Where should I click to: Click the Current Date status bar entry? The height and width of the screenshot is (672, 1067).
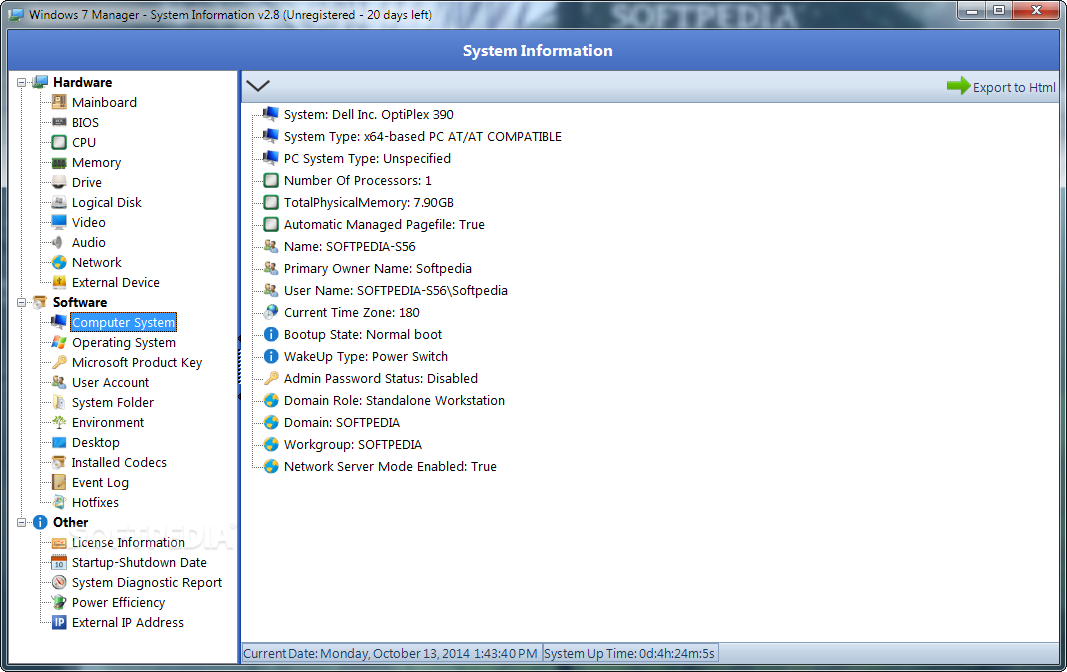click(x=392, y=654)
